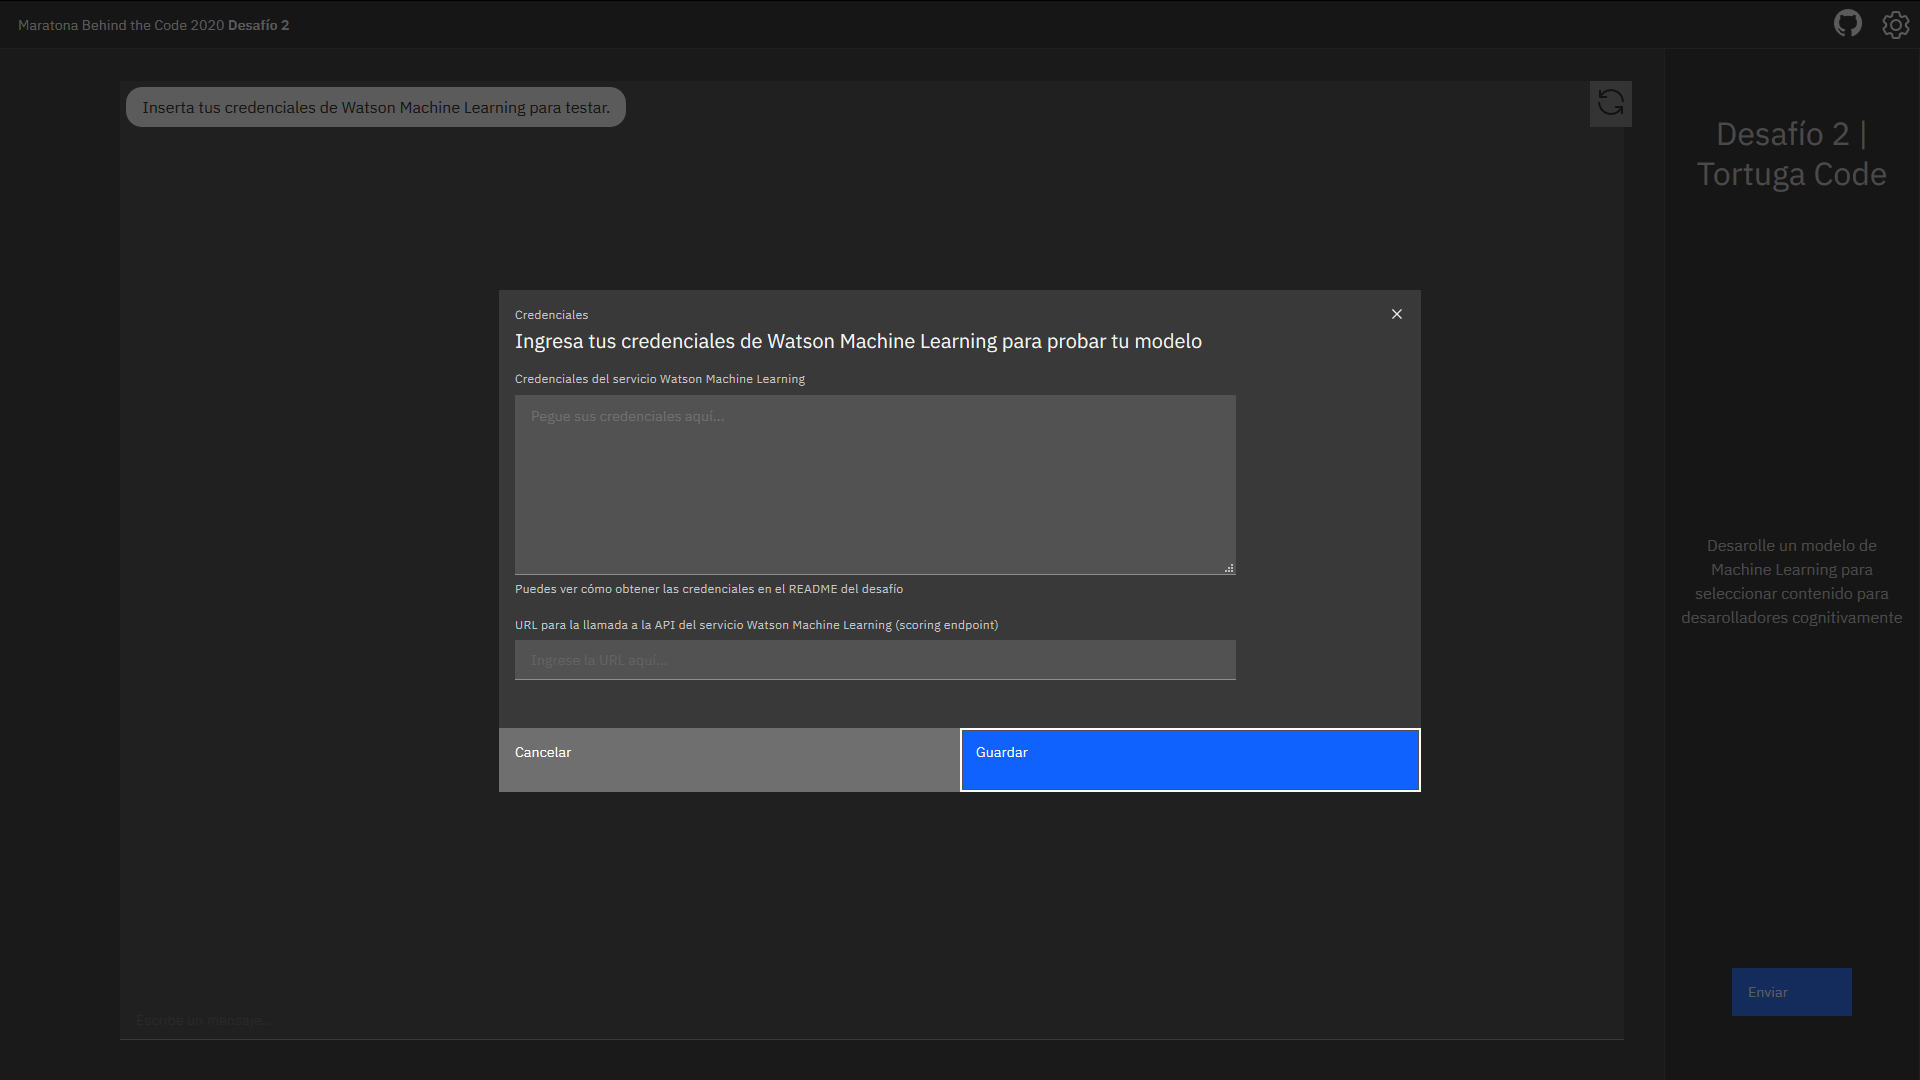
Task: Click the README del desafío hint text
Action: pyautogui.click(x=708, y=589)
